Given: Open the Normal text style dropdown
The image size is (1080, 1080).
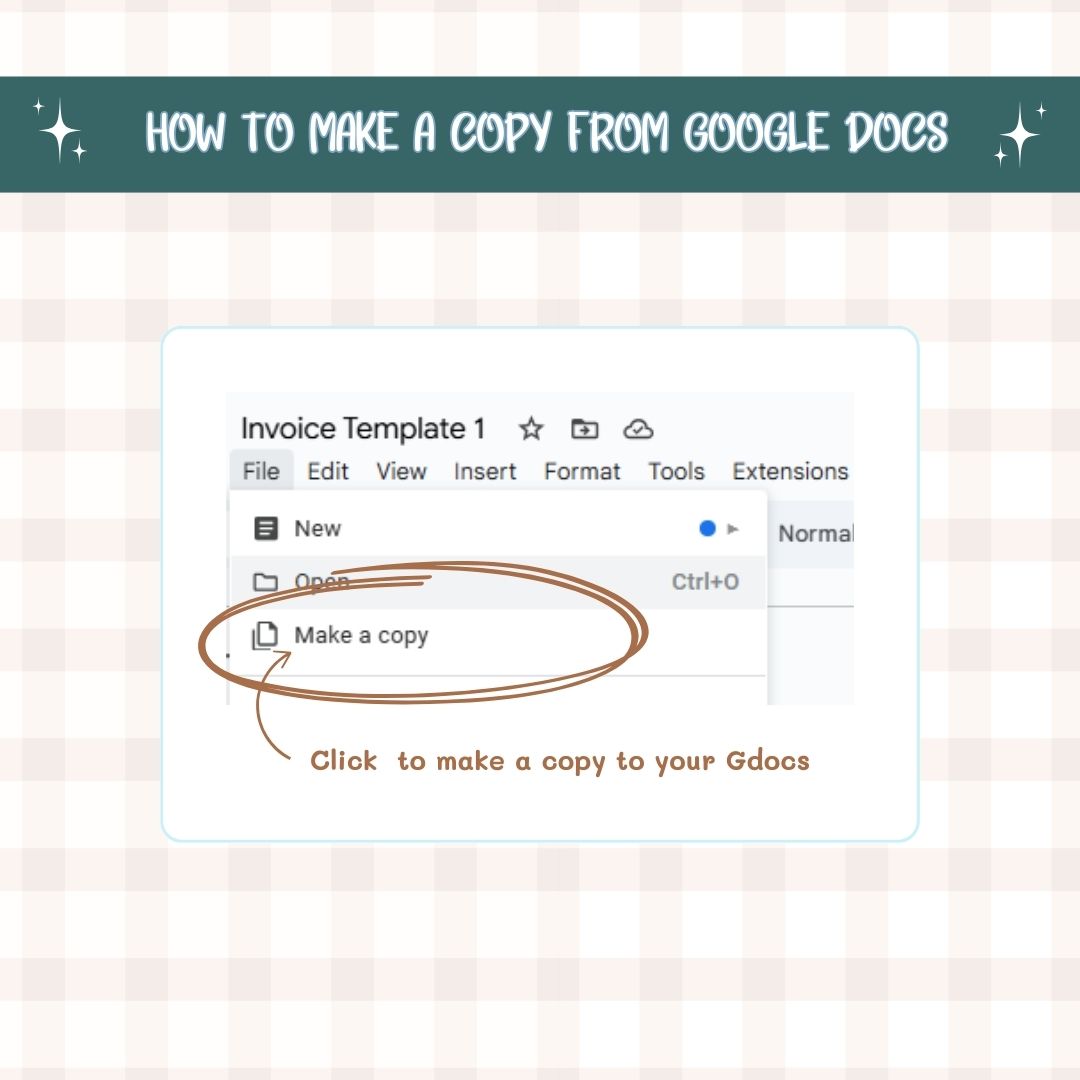Looking at the screenshot, I should click(814, 534).
